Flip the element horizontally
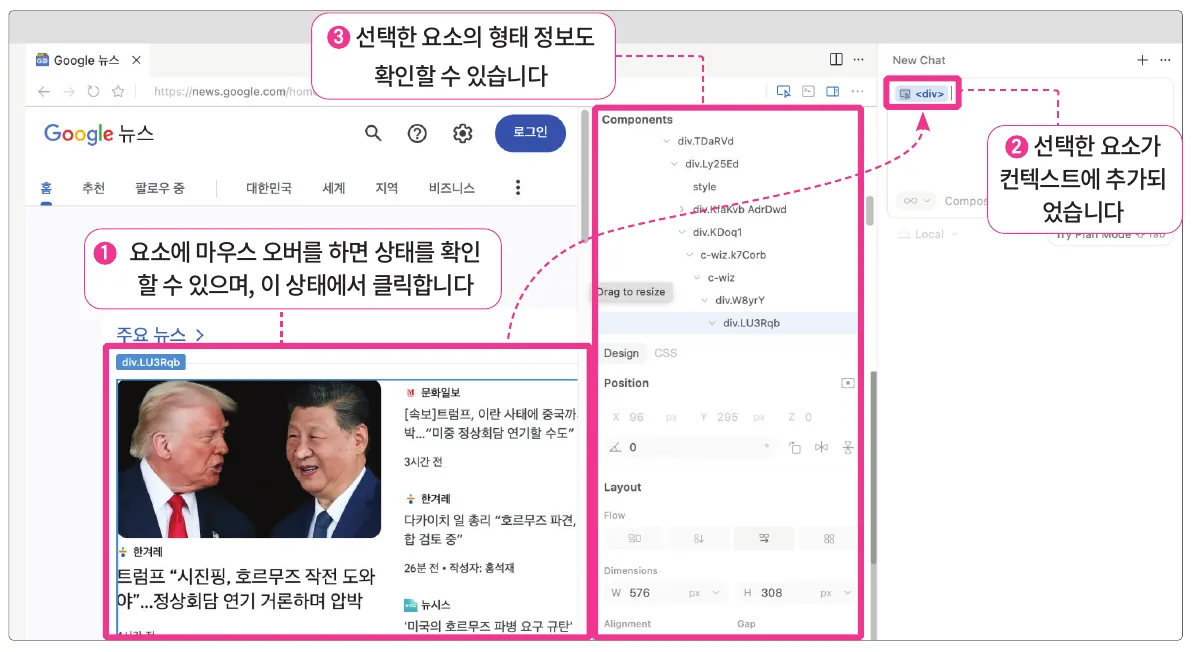This screenshot has width=1192, height=652. 822,448
